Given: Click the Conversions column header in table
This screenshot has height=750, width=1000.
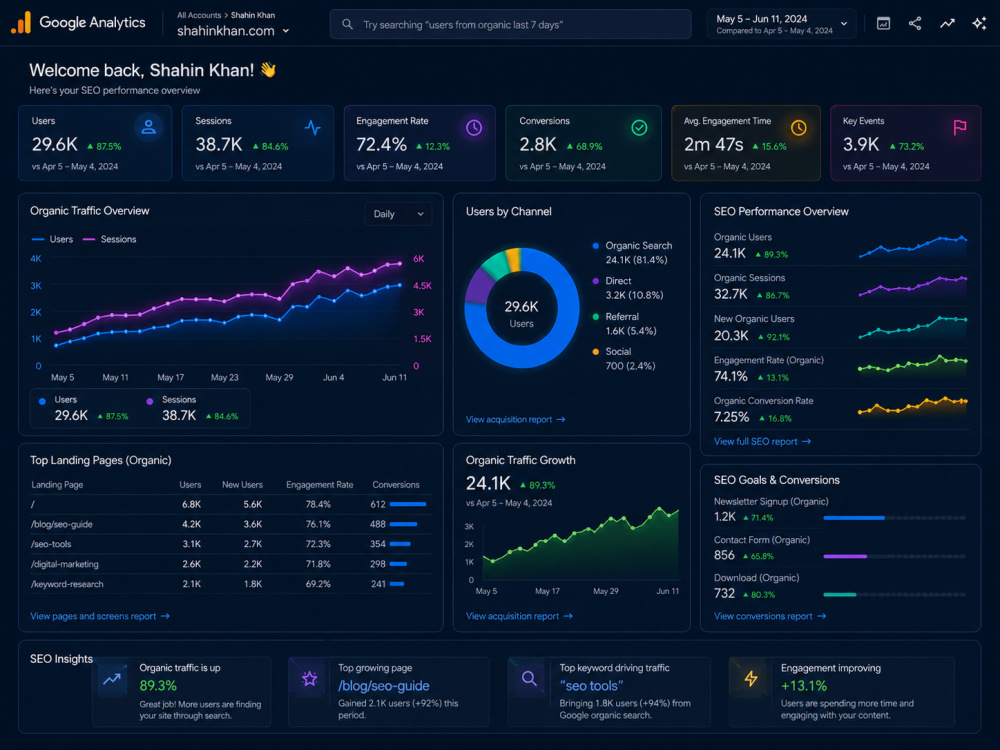Looking at the screenshot, I should pyautogui.click(x=396, y=485).
